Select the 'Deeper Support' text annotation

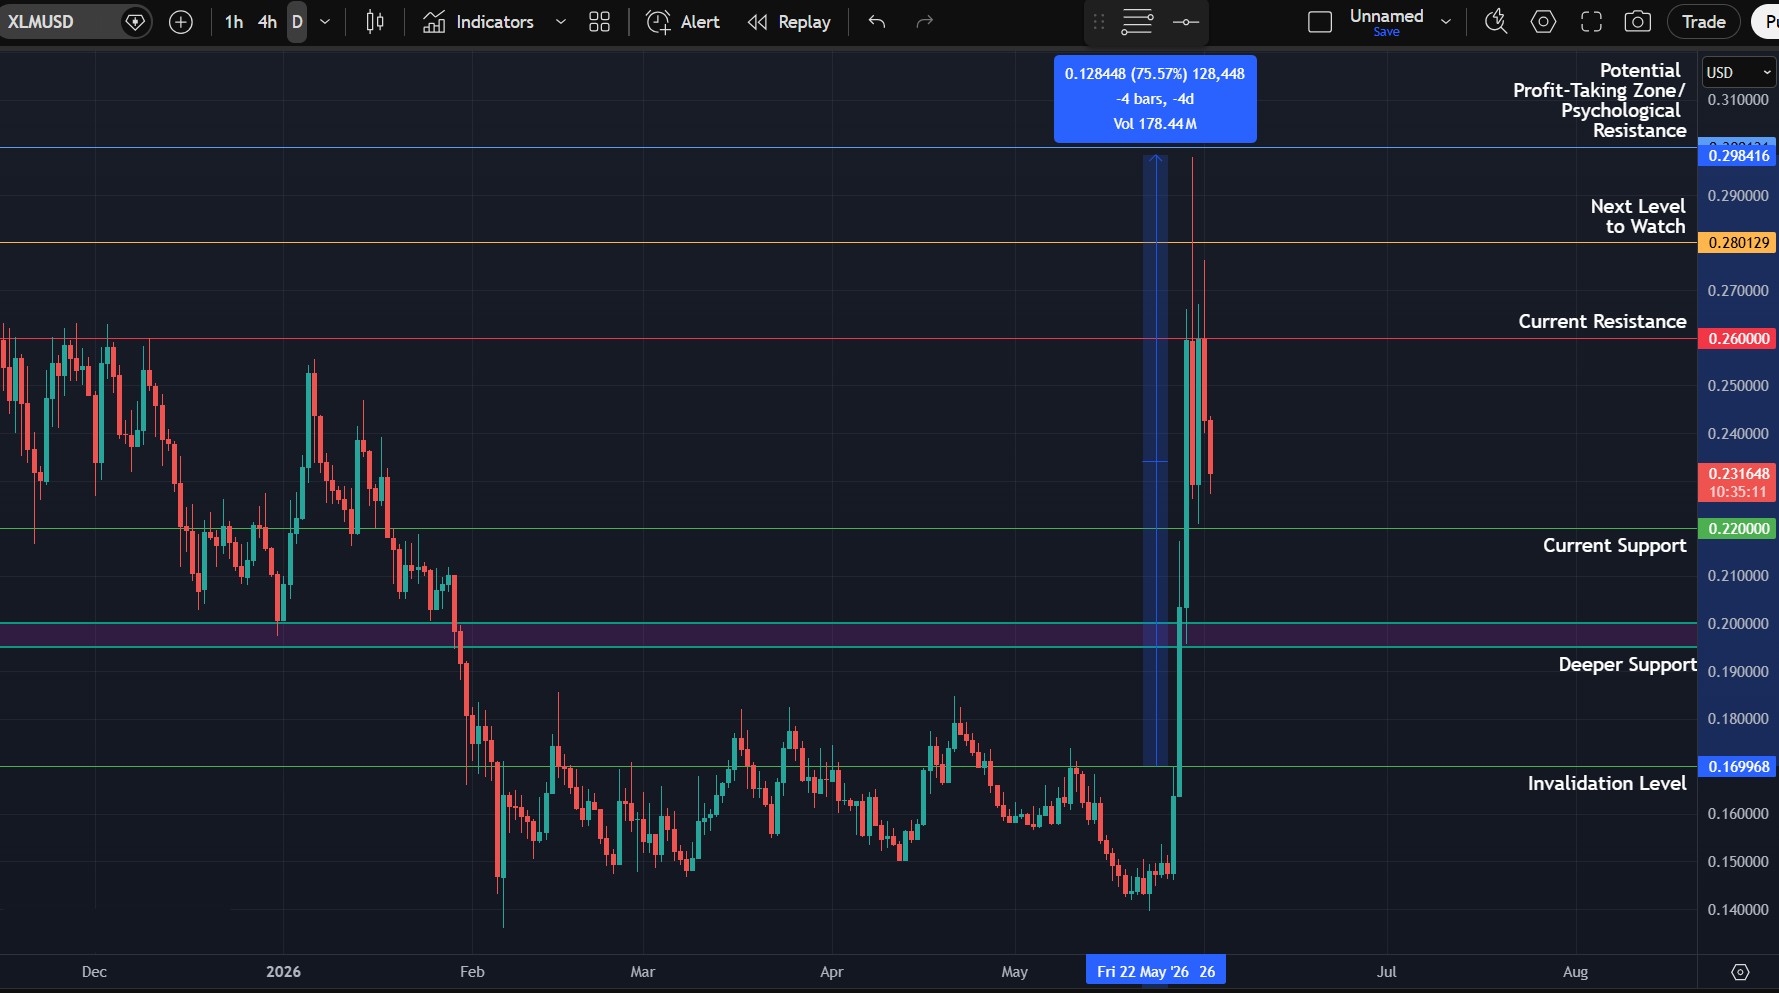tap(1627, 664)
